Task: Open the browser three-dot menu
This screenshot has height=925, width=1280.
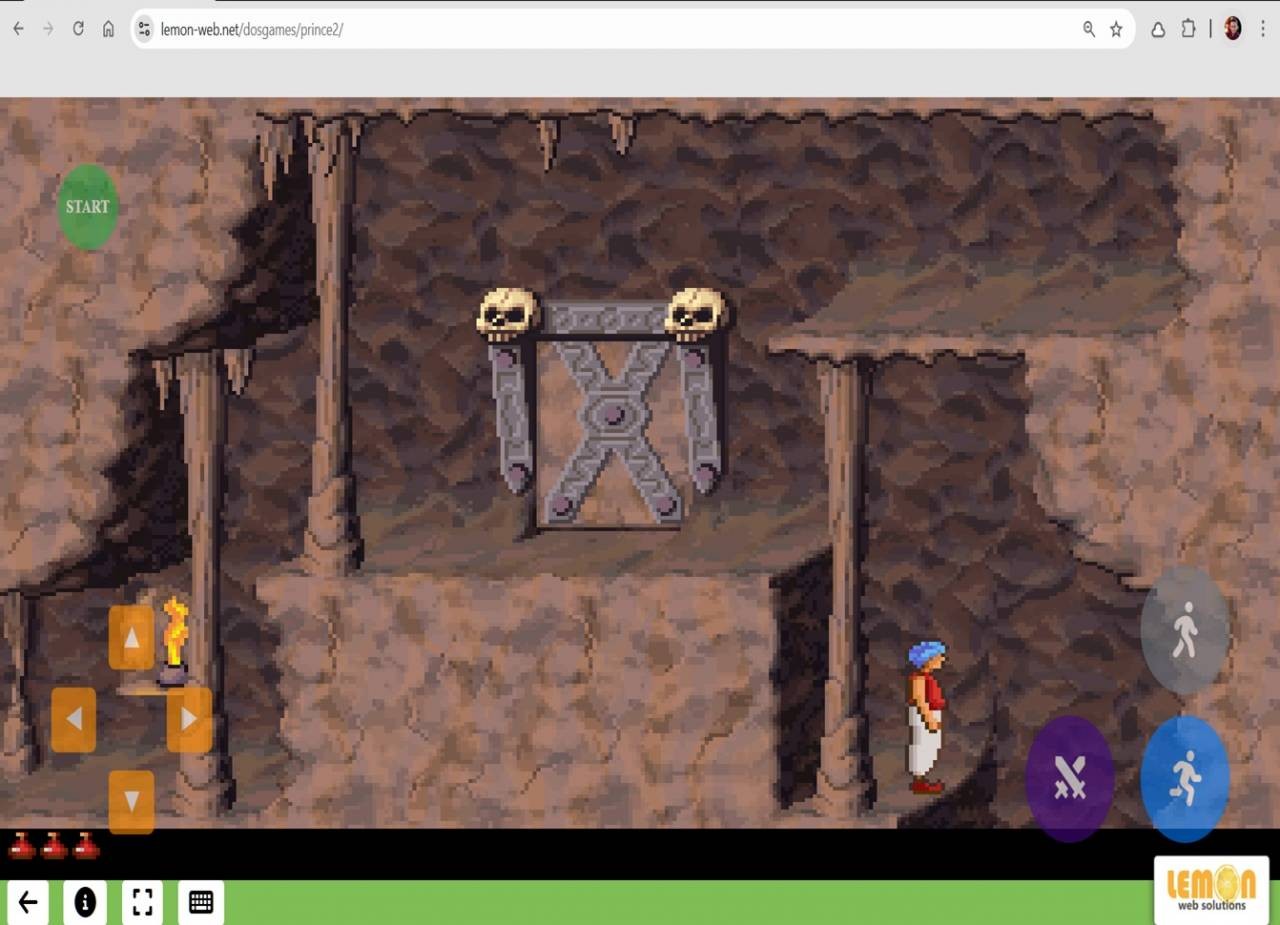Action: (x=1263, y=29)
